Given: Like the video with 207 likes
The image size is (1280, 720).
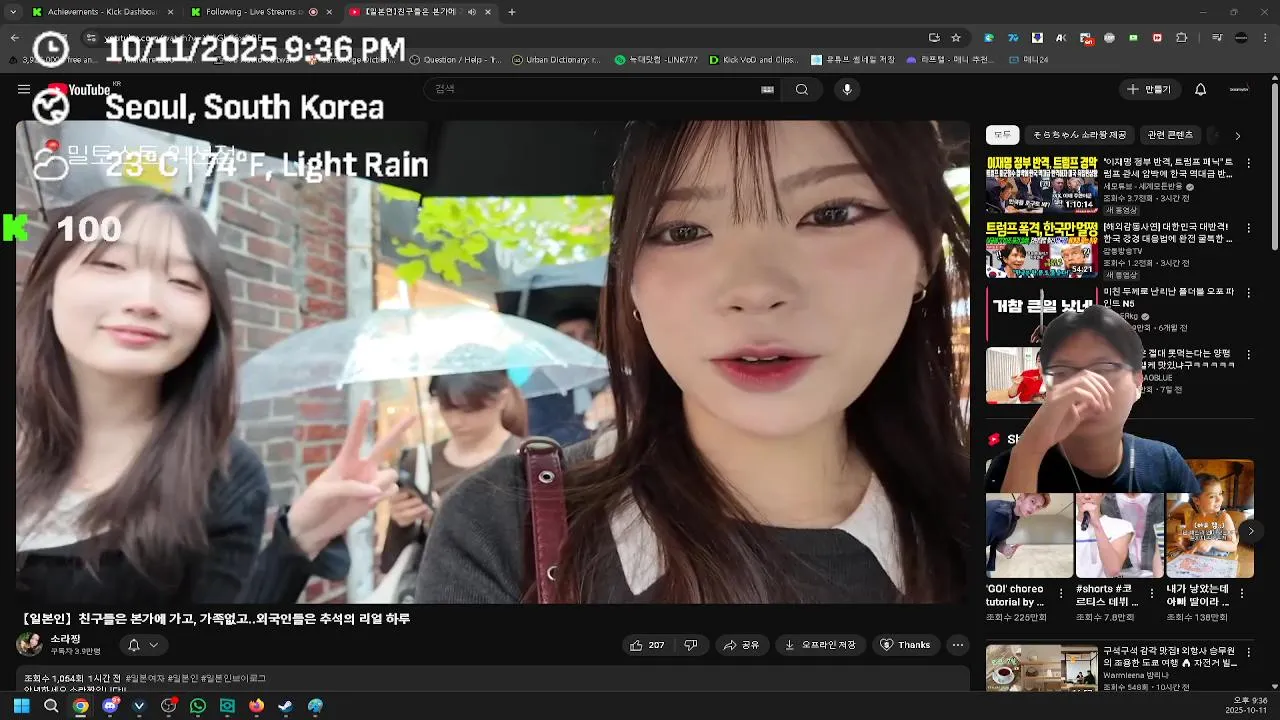Looking at the screenshot, I should pyautogui.click(x=647, y=645).
